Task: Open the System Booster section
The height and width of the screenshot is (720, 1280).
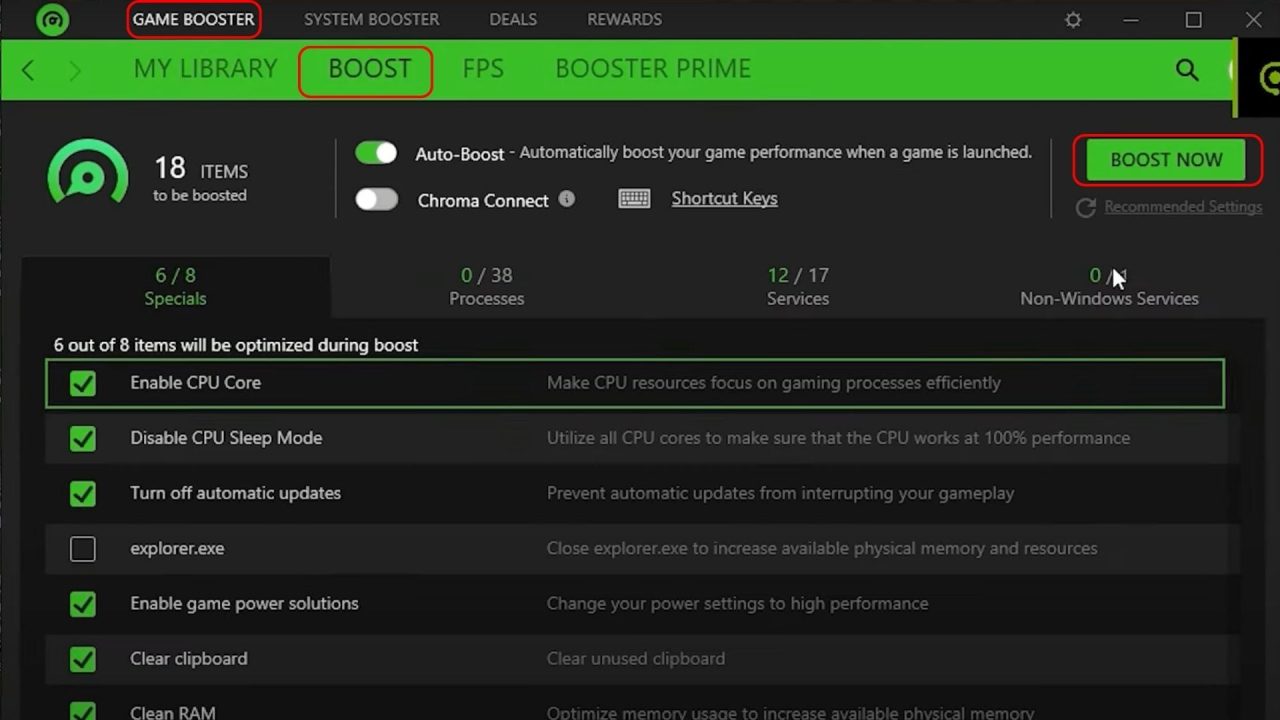Action: click(371, 20)
